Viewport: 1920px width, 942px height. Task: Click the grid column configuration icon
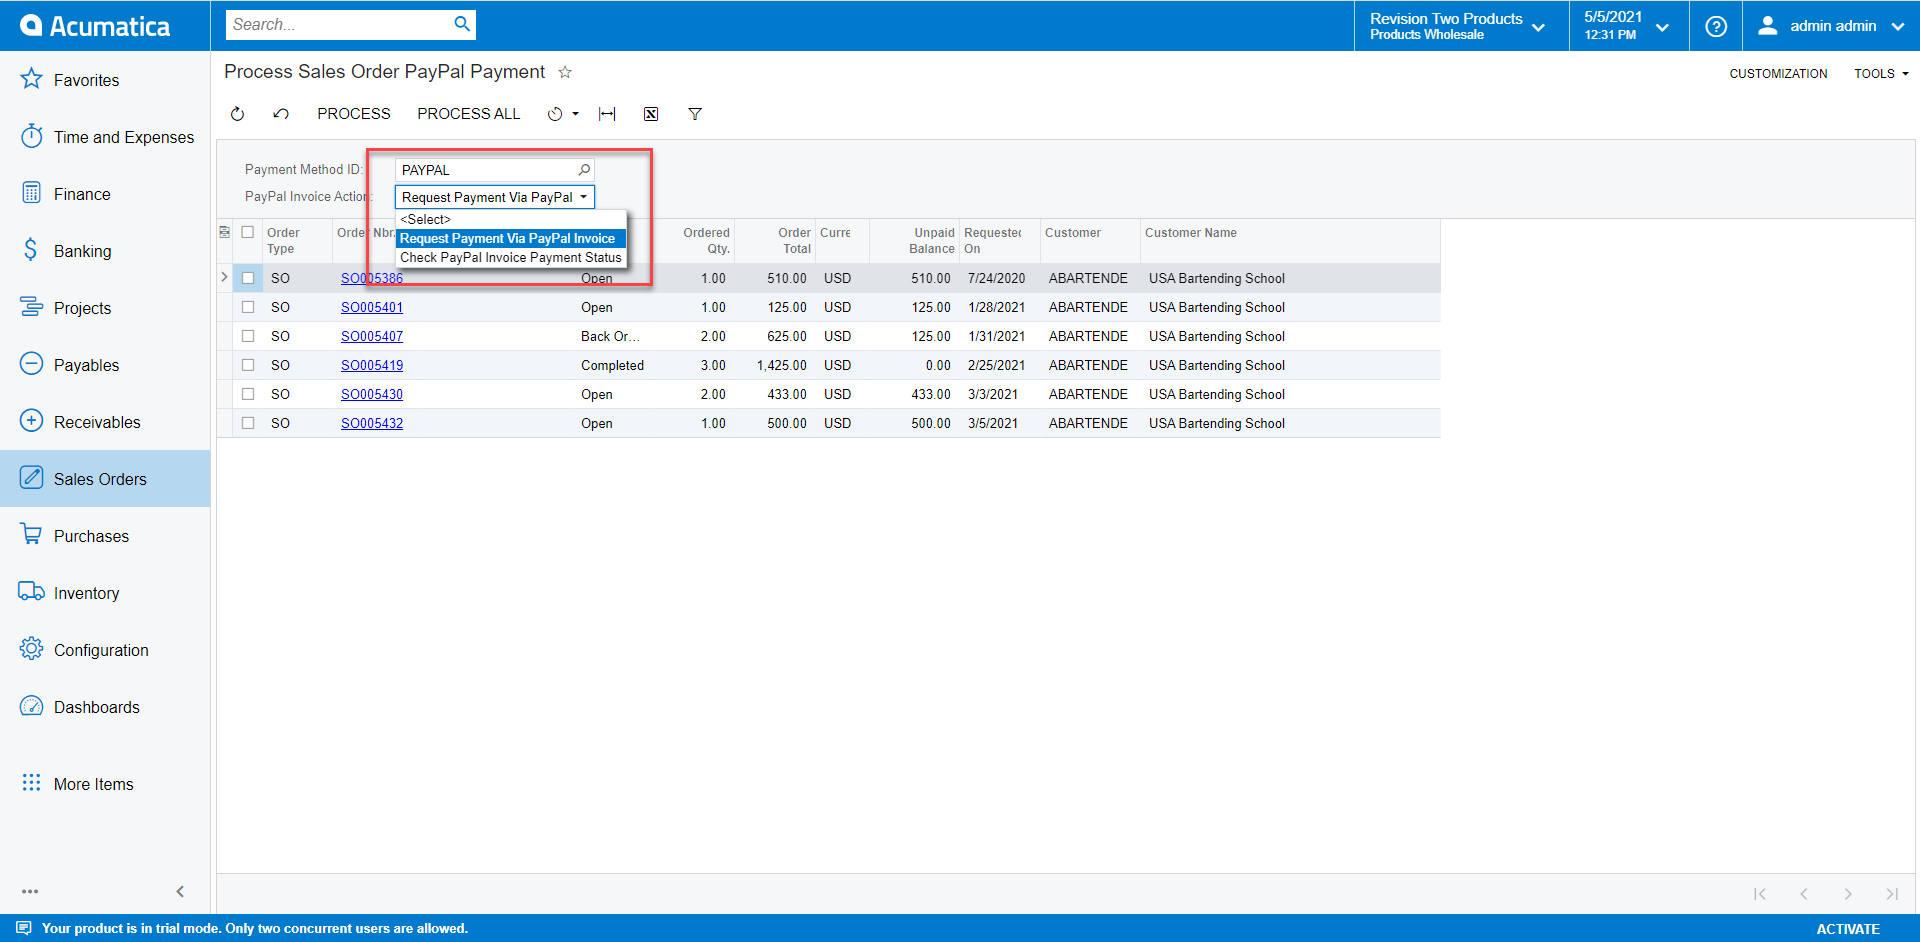[225, 232]
